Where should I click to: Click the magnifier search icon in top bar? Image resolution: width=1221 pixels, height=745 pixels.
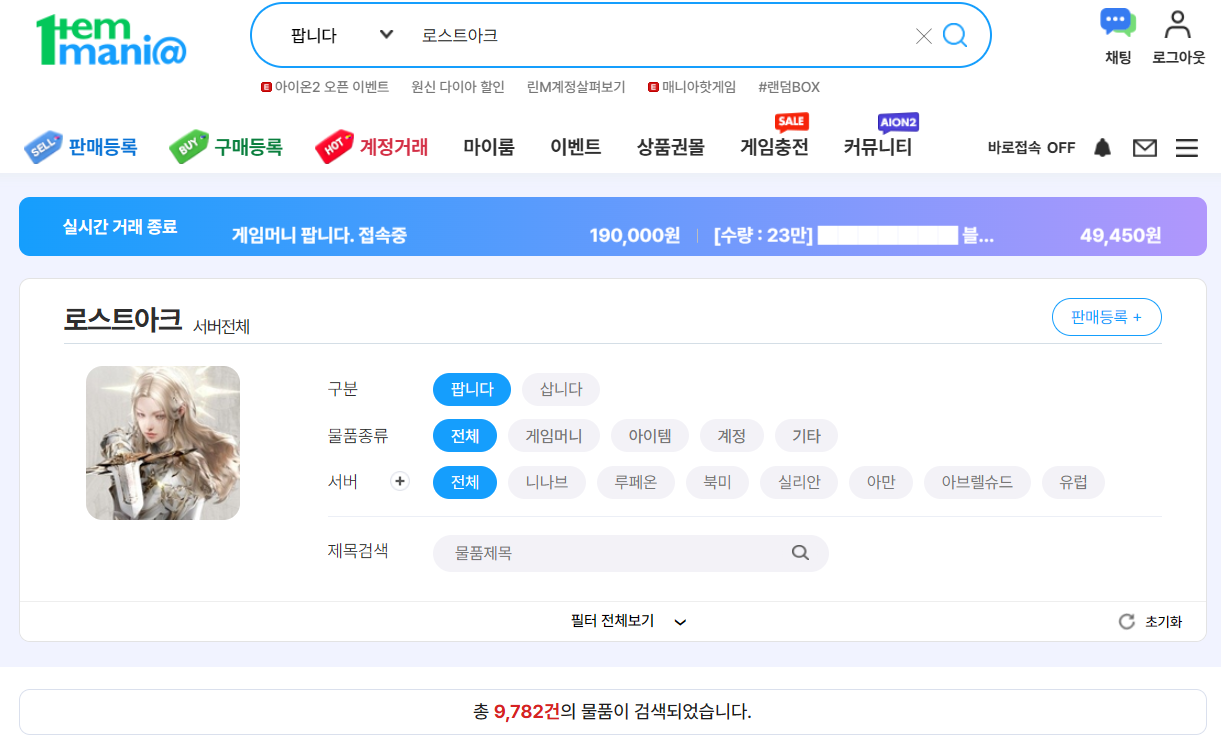pos(955,36)
